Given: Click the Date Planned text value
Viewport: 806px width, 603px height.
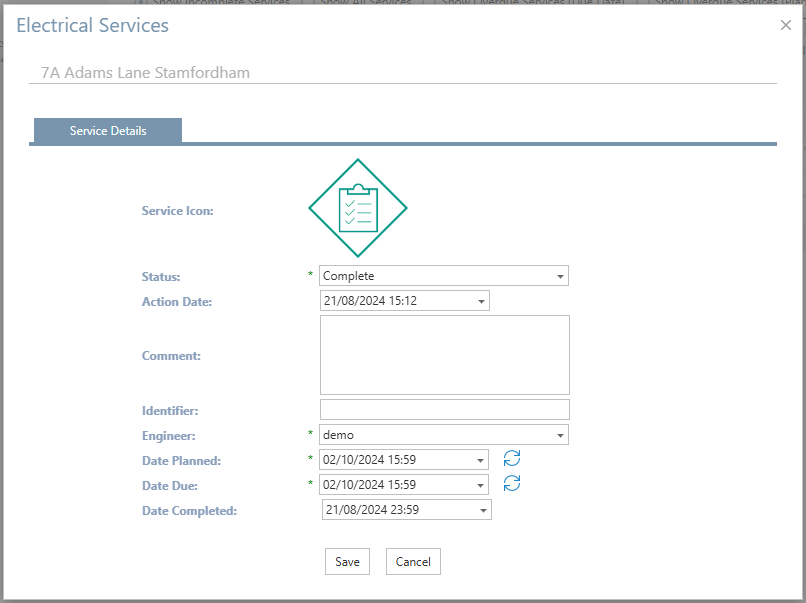Looking at the screenshot, I should 395,460.
